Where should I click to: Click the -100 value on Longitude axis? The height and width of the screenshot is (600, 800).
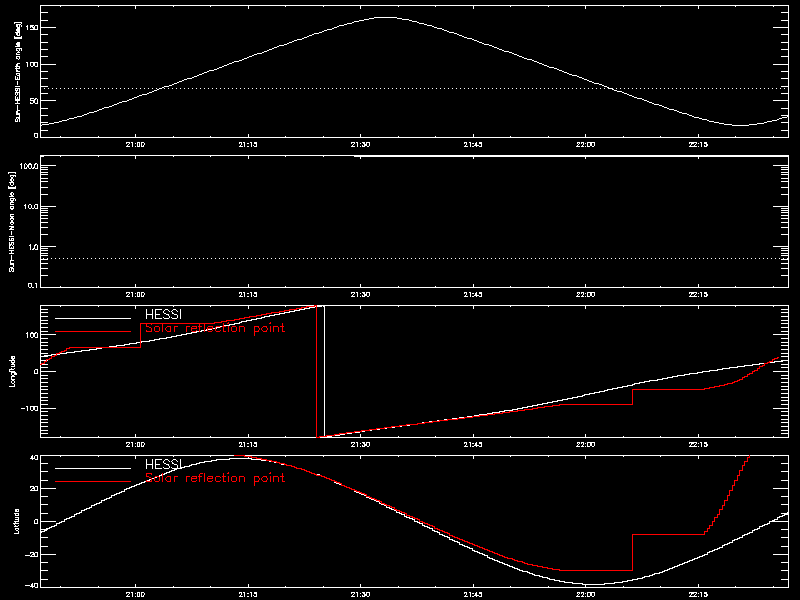(30, 408)
